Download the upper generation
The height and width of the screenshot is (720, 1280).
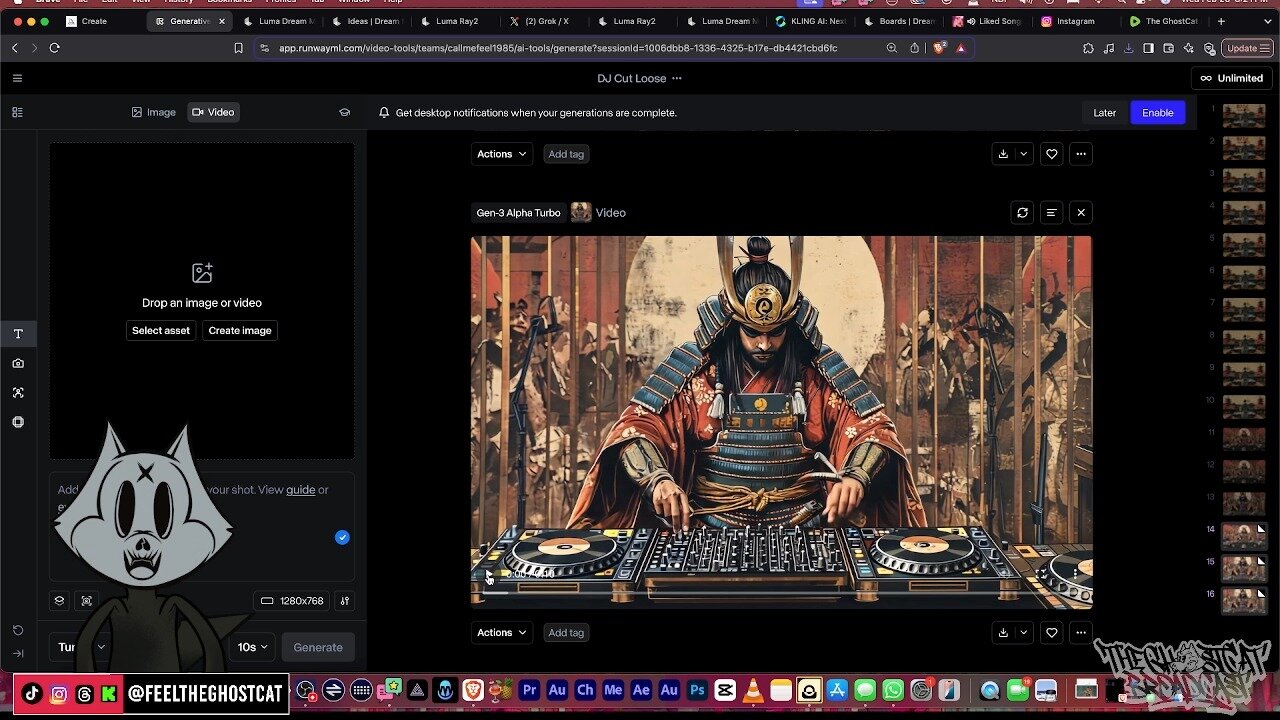coord(1003,154)
